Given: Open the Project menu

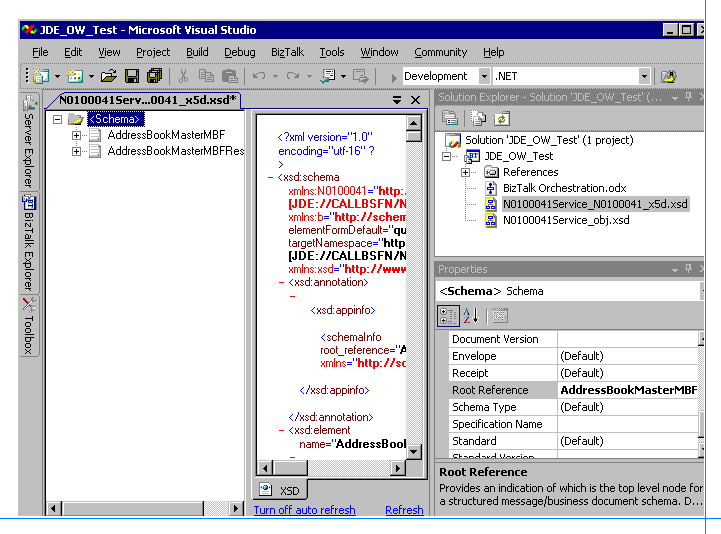Looking at the screenshot, I should tap(153, 52).
